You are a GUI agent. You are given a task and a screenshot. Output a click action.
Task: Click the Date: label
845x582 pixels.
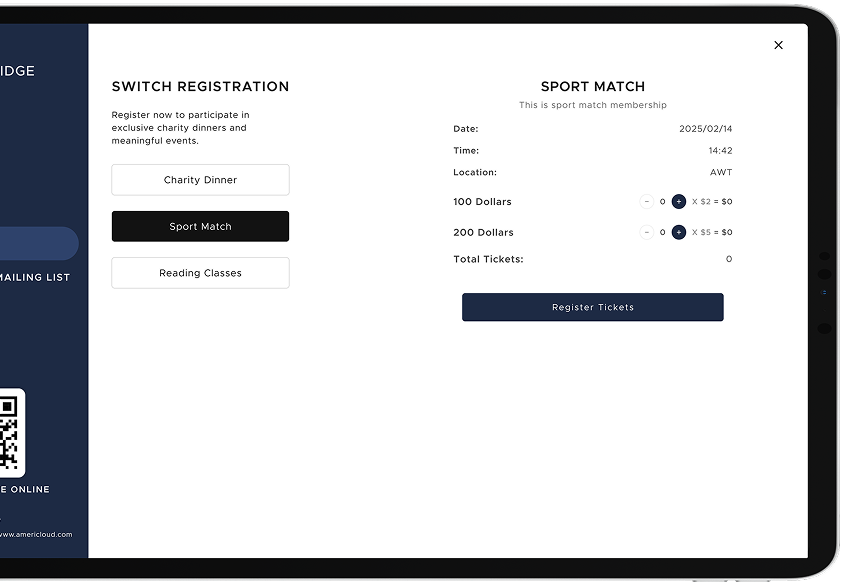466,129
